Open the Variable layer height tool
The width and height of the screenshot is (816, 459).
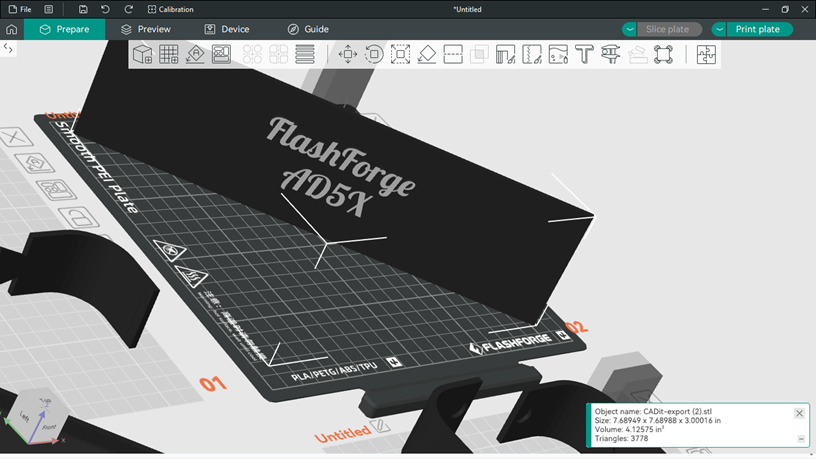[305, 54]
